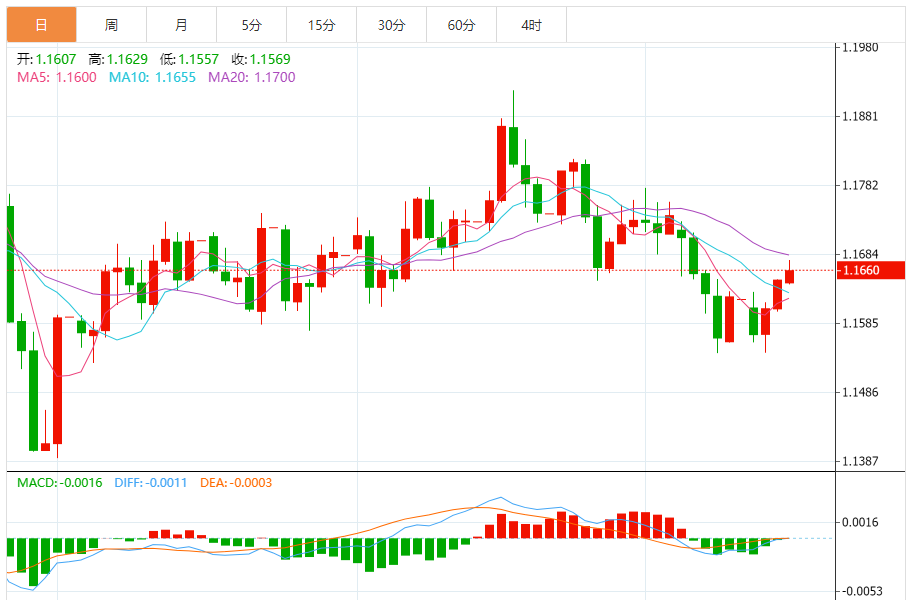Viewport: 913px width, 600px height.
Task: Click the 1.1881 price axis label
Action: tap(860, 116)
